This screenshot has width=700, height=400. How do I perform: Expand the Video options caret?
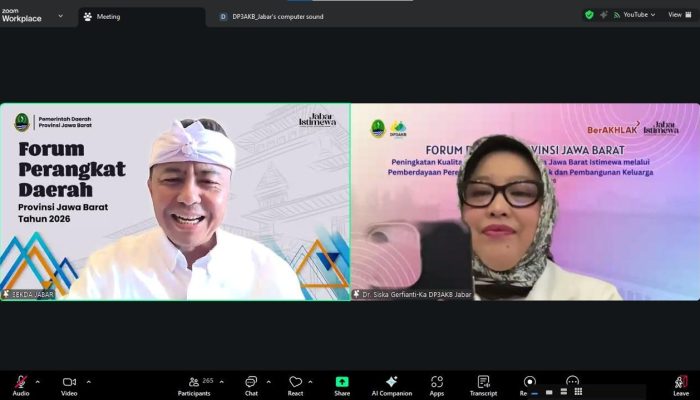(x=88, y=382)
